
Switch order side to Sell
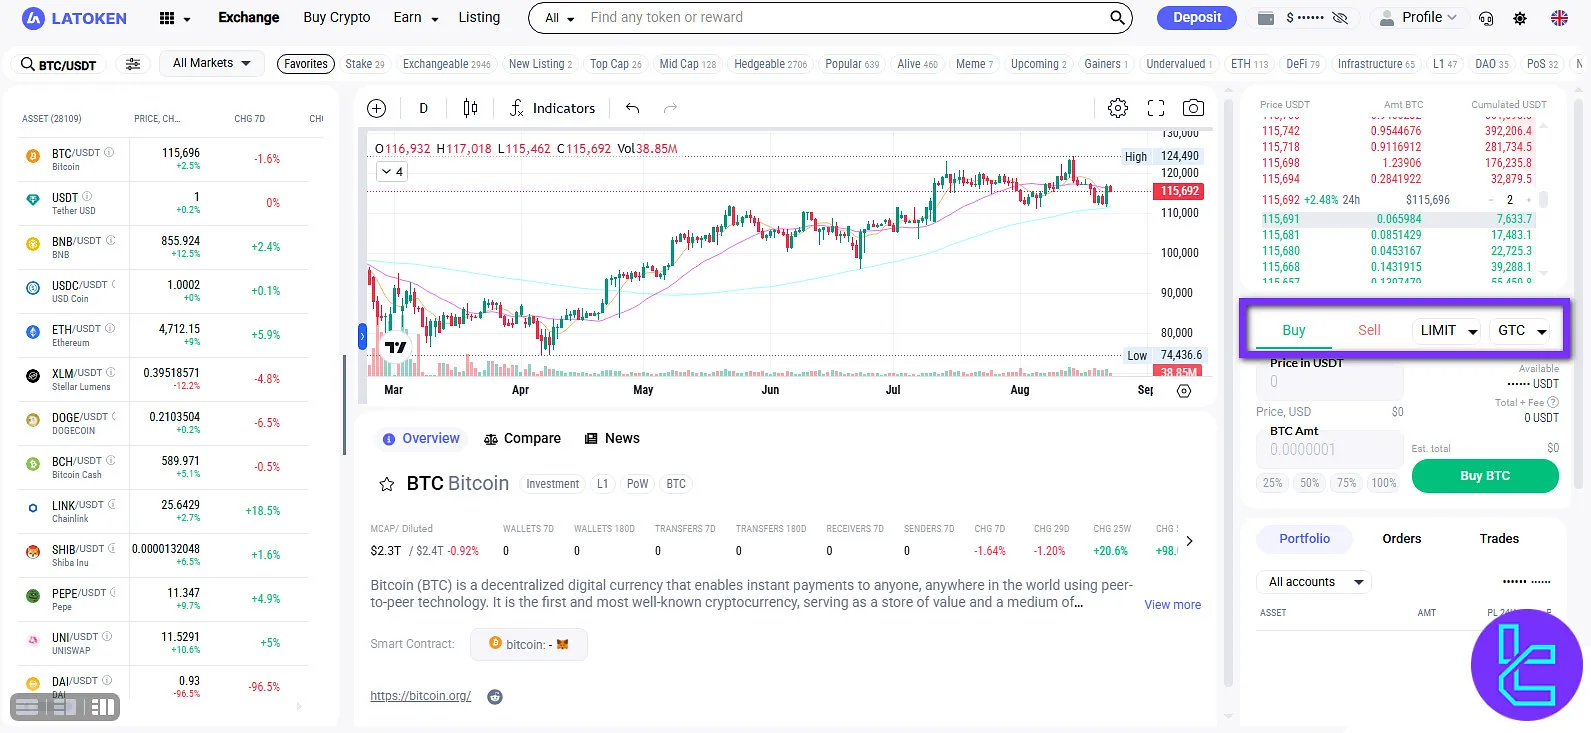point(1369,330)
